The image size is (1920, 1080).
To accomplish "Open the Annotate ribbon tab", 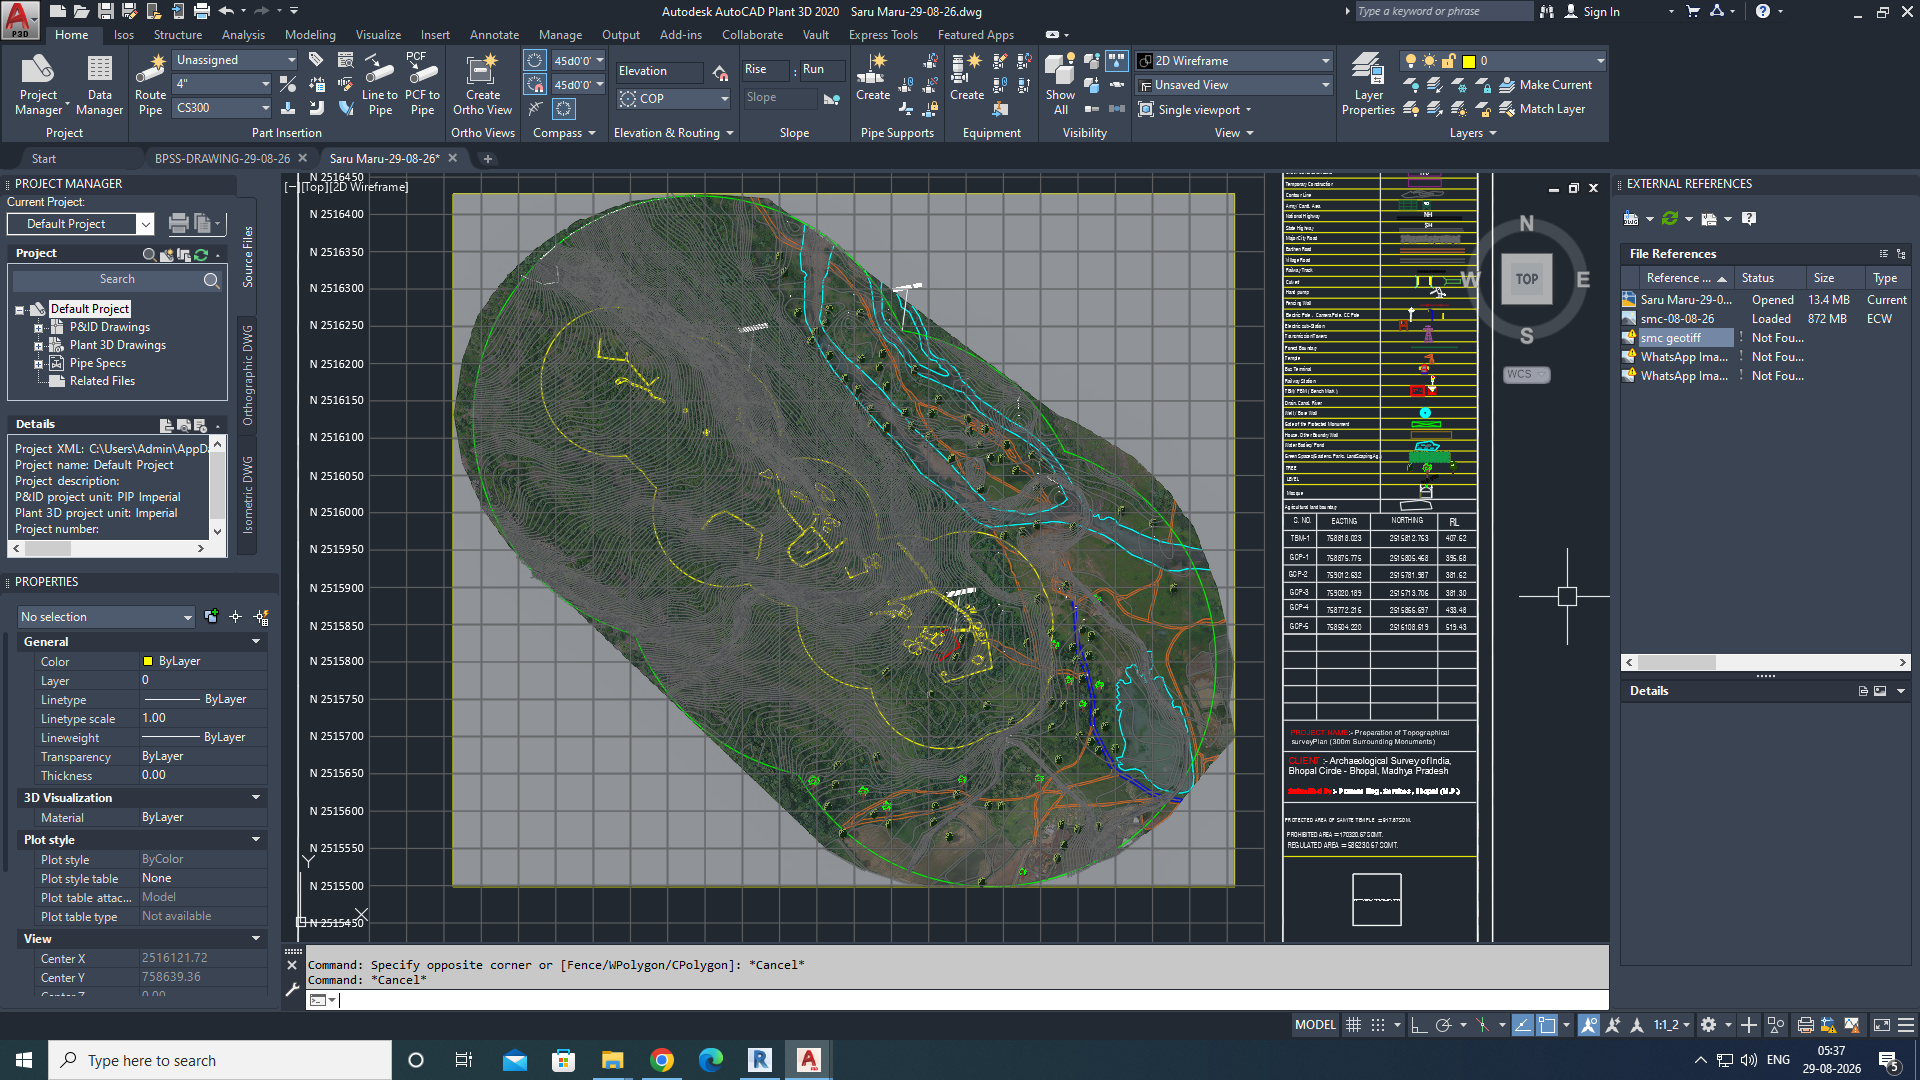I will tap(494, 35).
